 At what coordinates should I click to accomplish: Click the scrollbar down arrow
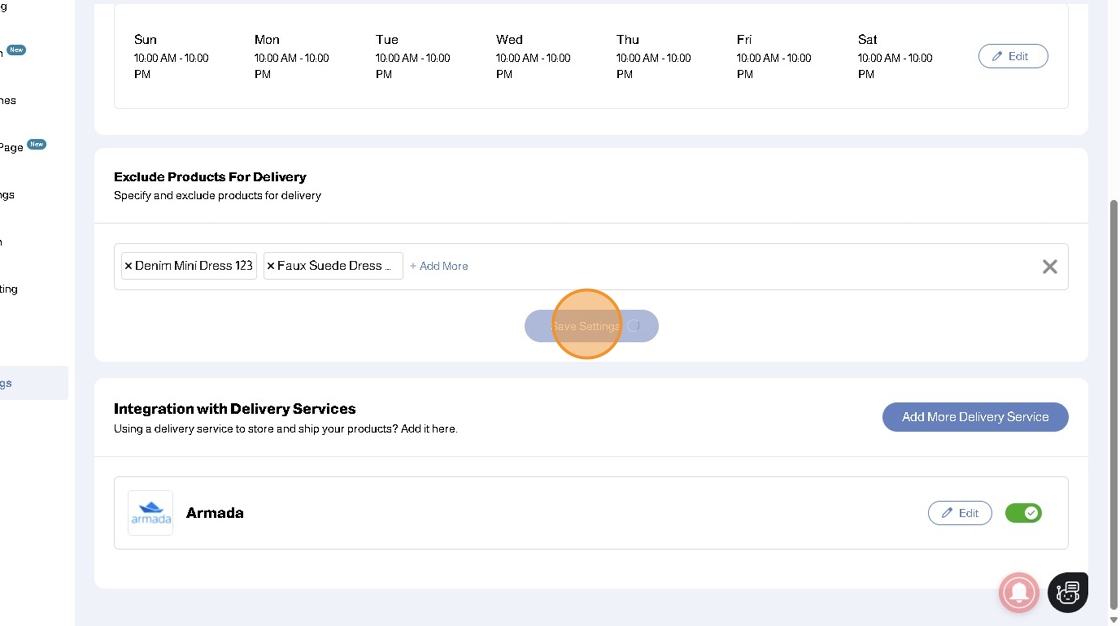tap(1113, 619)
